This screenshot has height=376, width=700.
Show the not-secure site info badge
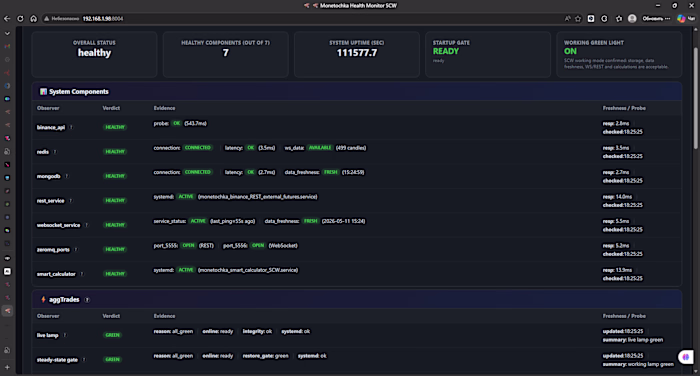click(x=61, y=19)
